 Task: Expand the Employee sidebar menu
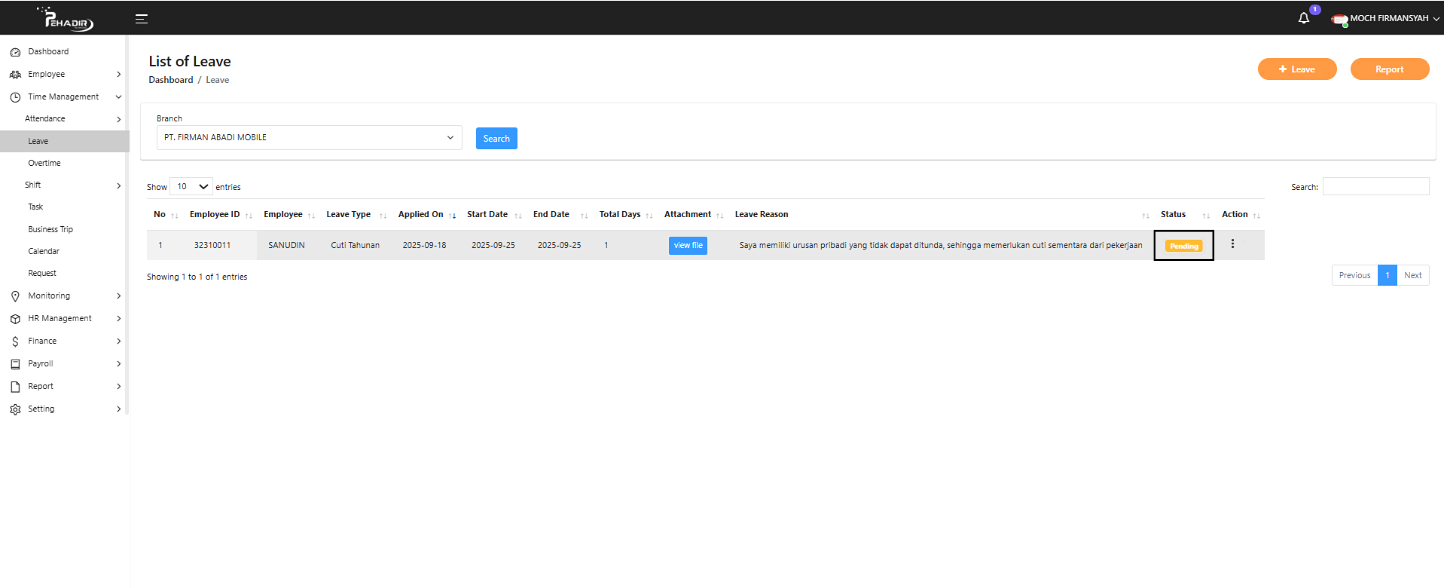click(x=47, y=74)
